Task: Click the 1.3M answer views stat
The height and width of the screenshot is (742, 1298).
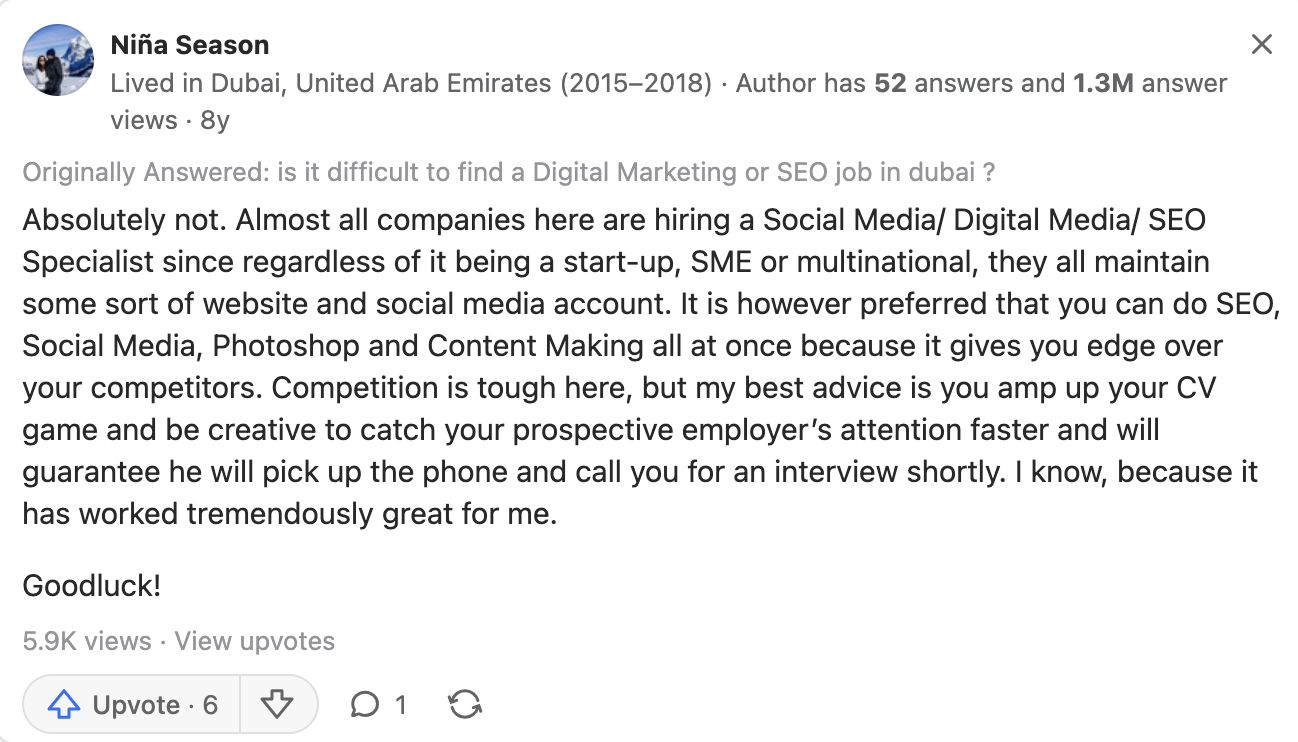Action: [x=1150, y=83]
